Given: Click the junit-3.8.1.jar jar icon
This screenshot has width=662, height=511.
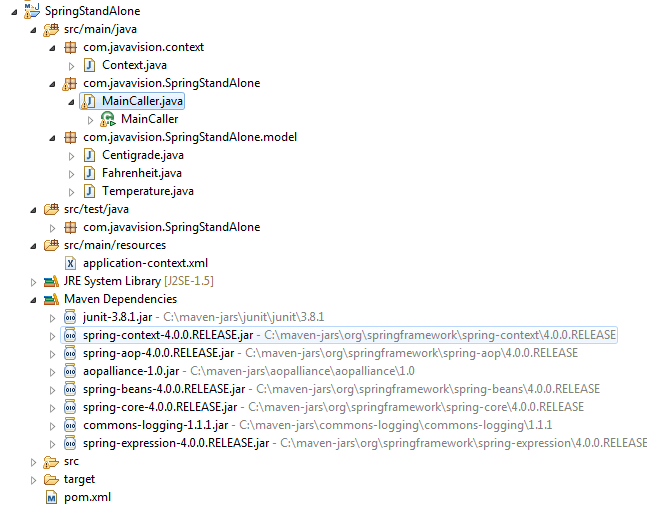Looking at the screenshot, I should pos(70,317).
